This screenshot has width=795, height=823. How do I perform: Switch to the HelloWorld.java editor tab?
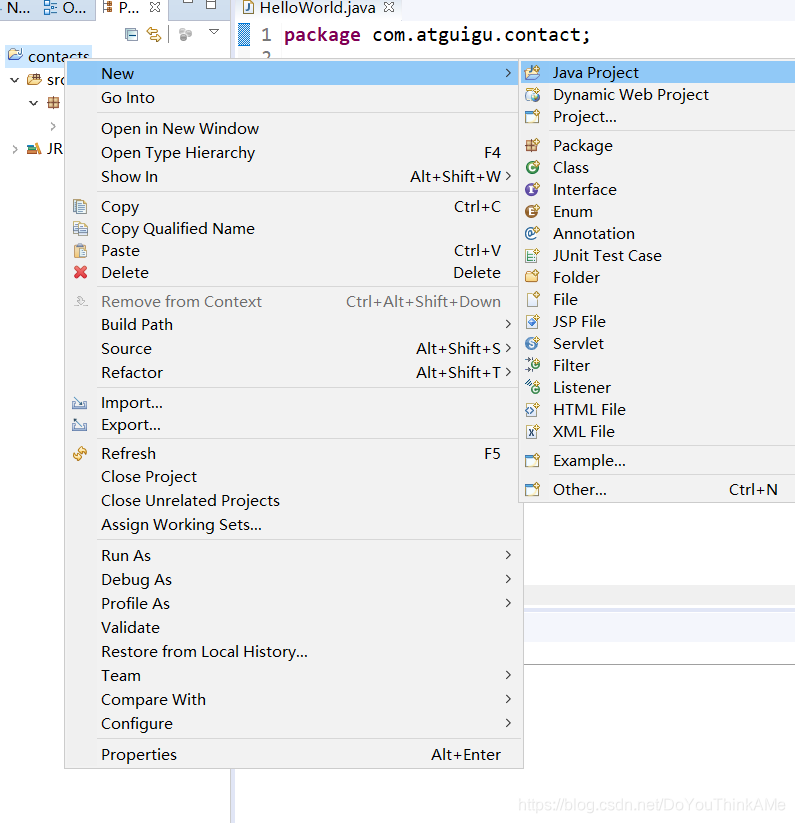coord(317,8)
